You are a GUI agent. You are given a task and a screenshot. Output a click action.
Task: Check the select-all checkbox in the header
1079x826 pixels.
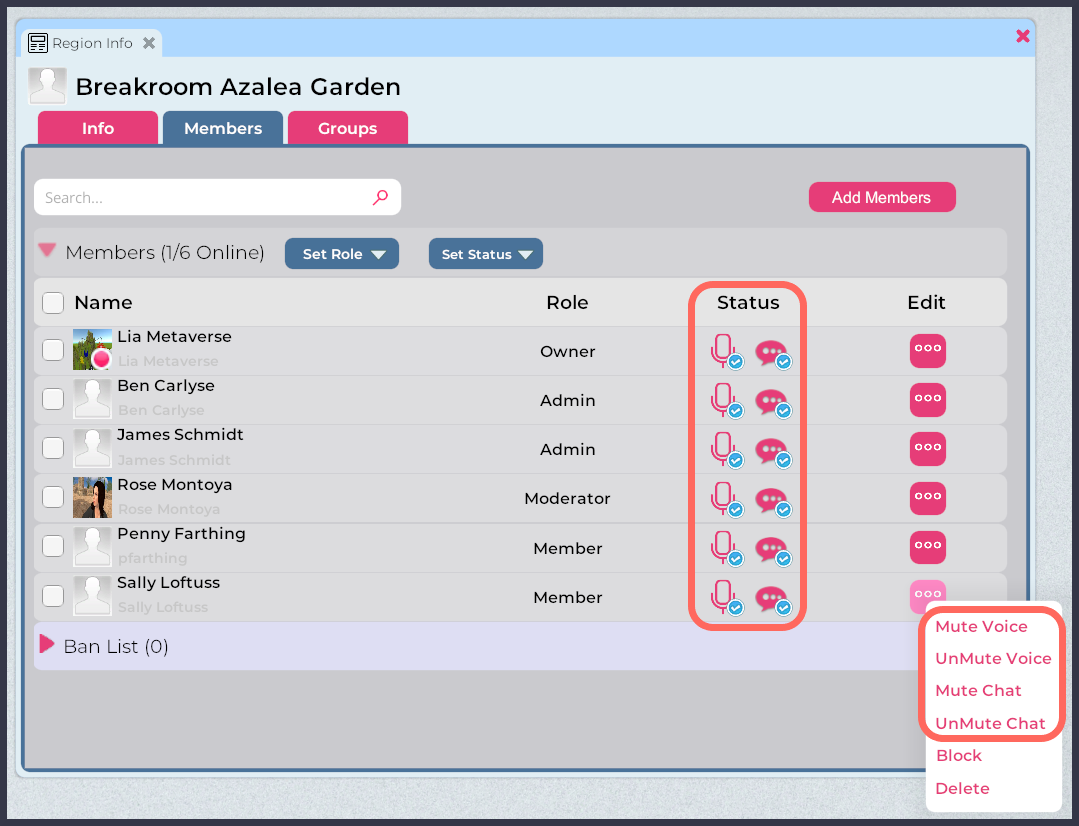[52, 302]
